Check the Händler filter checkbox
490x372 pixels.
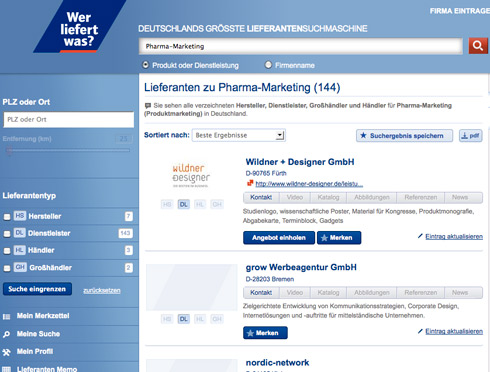coord(7,251)
